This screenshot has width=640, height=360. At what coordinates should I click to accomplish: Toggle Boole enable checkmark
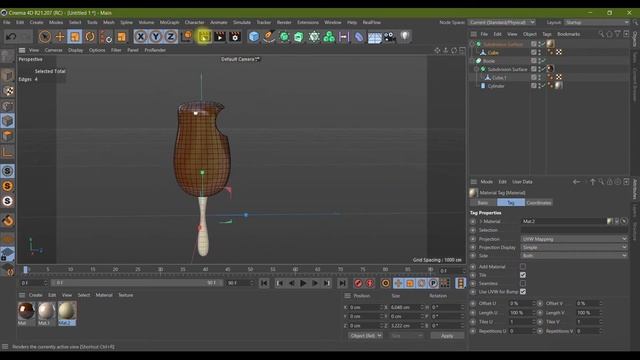543,61
